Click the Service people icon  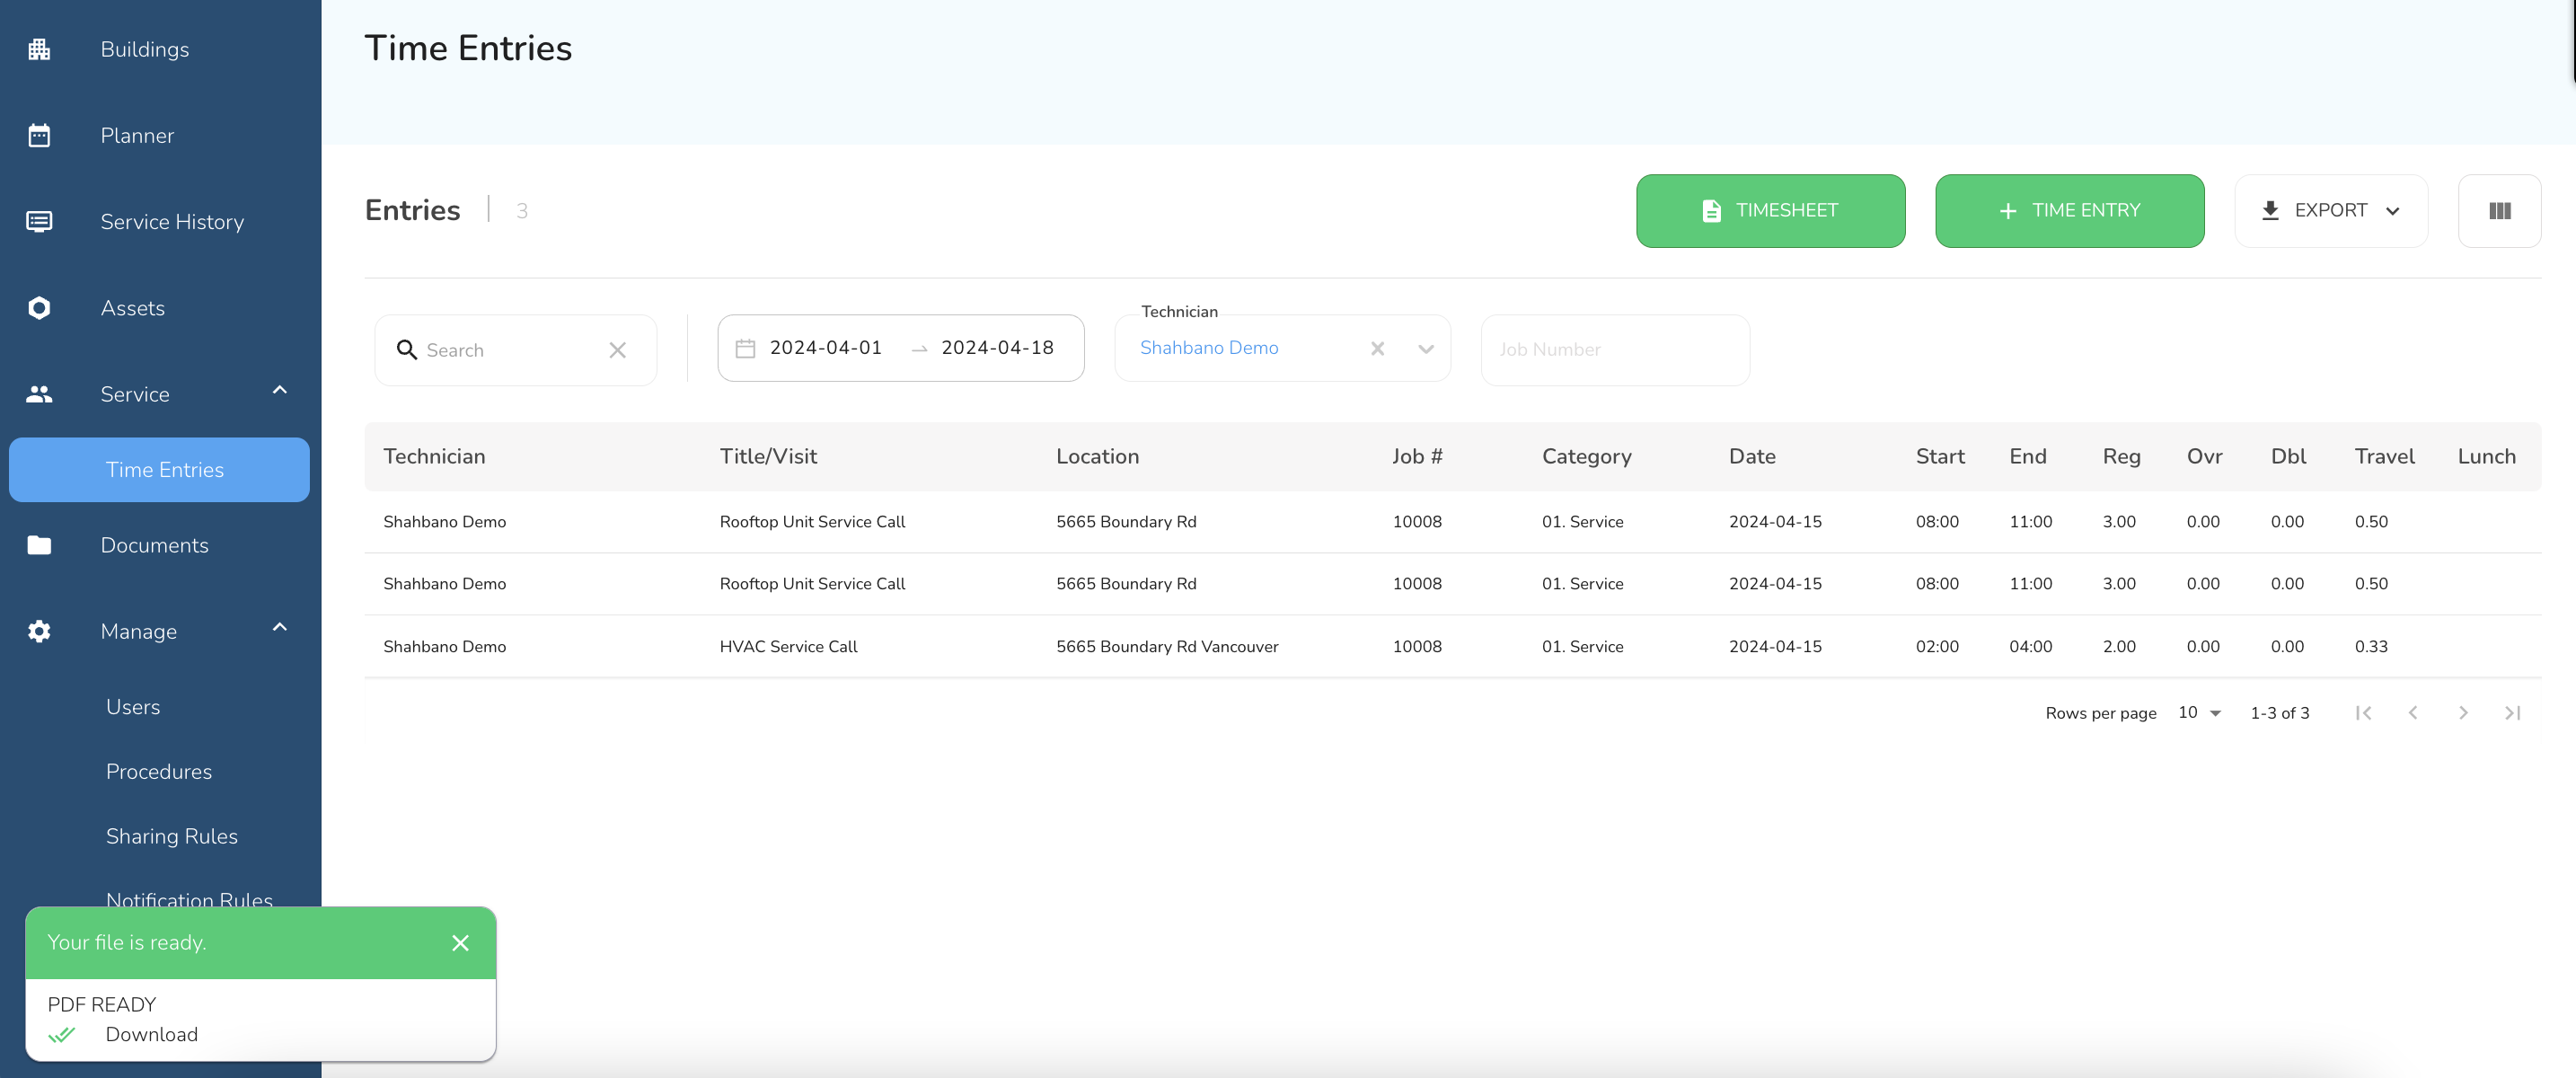pyautogui.click(x=39, y=394)
